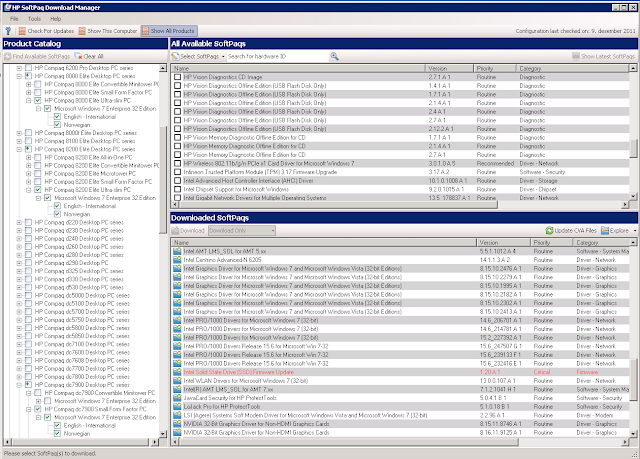640x459 pixels.
Task: Click icon beside NVIDIA driver version 8.16.11.9125
Action: pyautogui.click(x=177, y=432)
